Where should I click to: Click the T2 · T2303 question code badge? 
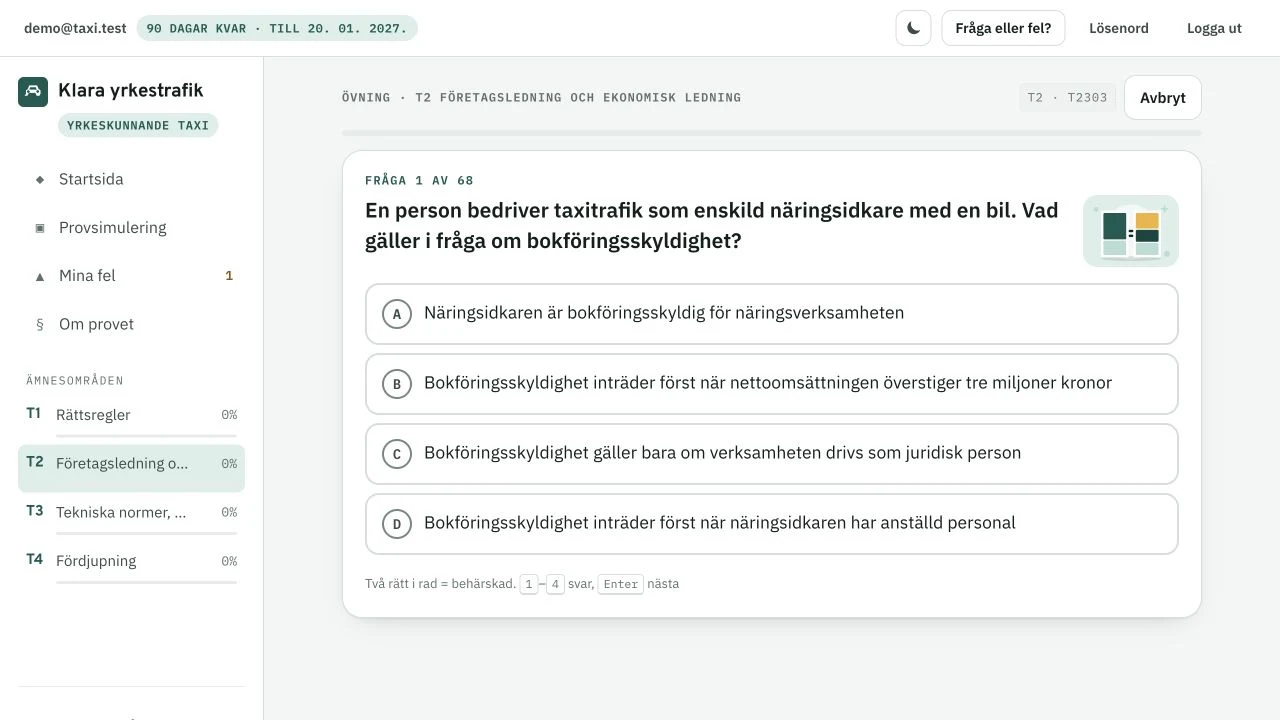point(1067,98)
